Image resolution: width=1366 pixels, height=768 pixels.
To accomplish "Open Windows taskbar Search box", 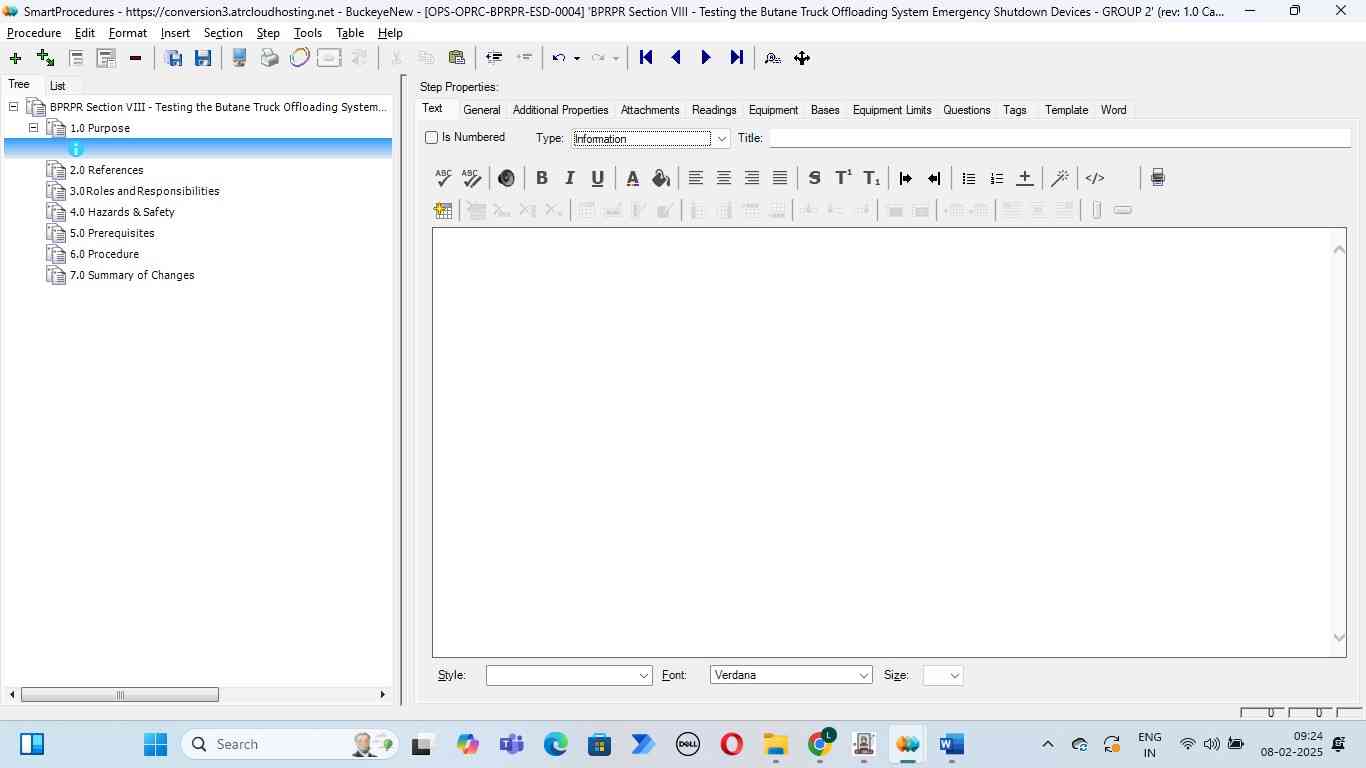I will tap(290, 744).
